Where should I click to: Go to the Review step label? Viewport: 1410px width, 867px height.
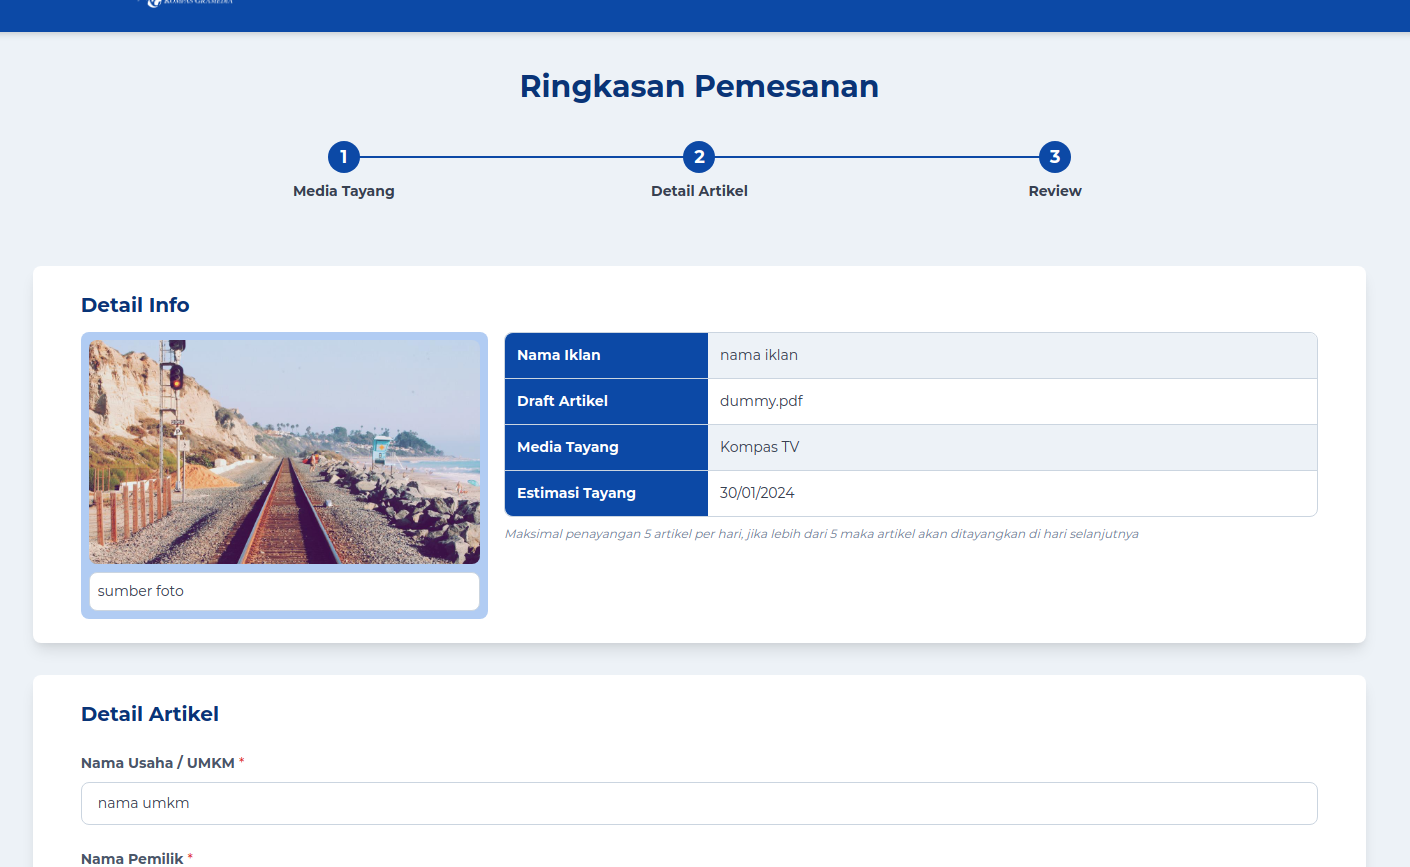click(x=1054, y=191)
